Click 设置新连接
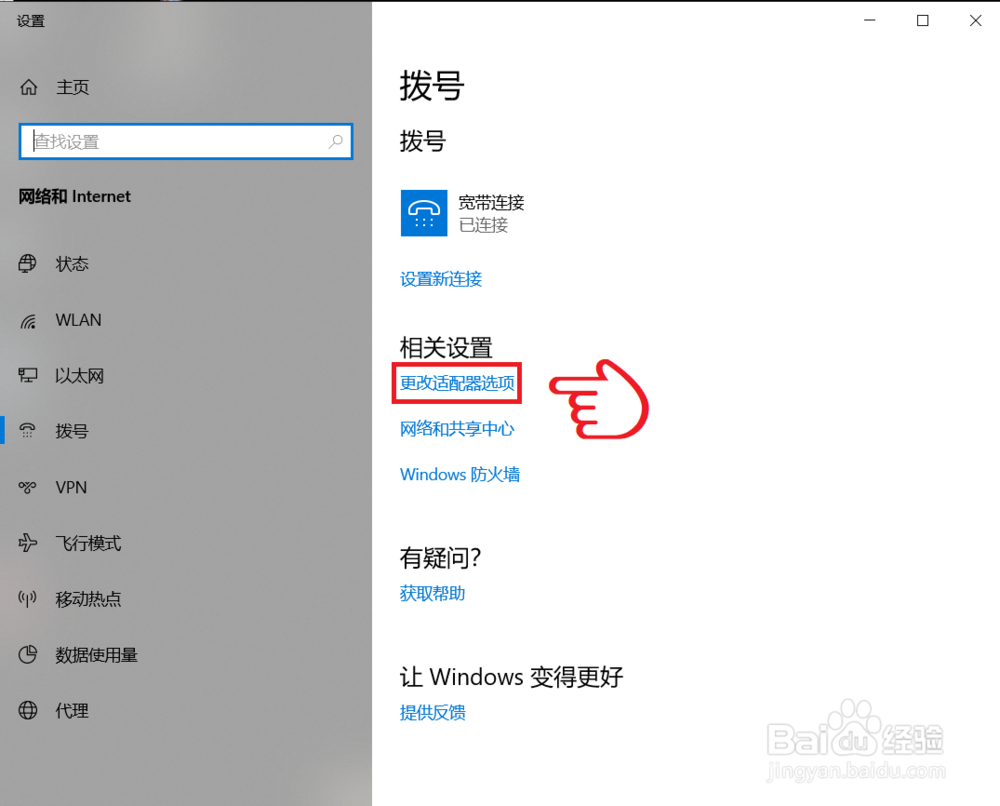This screenshot has width=1000, height=806. [440, 279]
